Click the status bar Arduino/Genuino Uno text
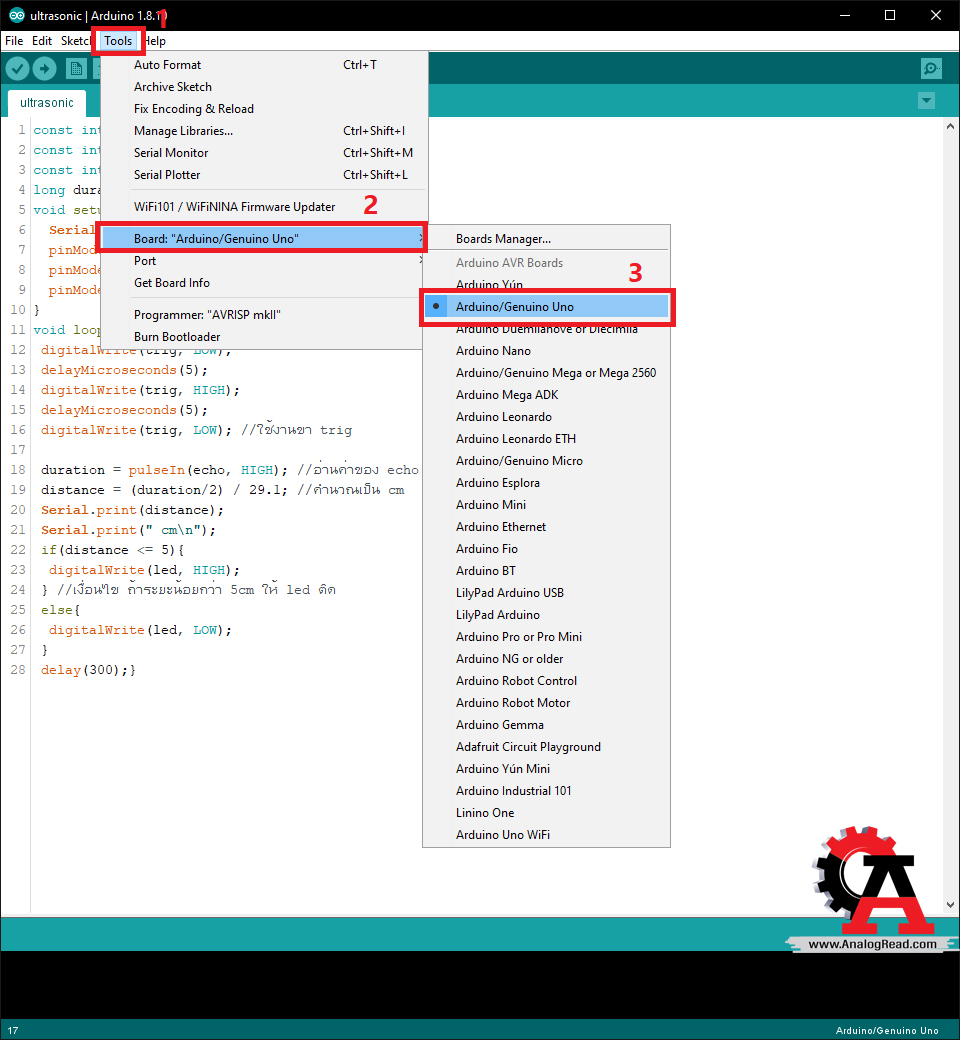Image resolution: width=960 pixels, height=1040 pixels. (x=887, y=1030)
